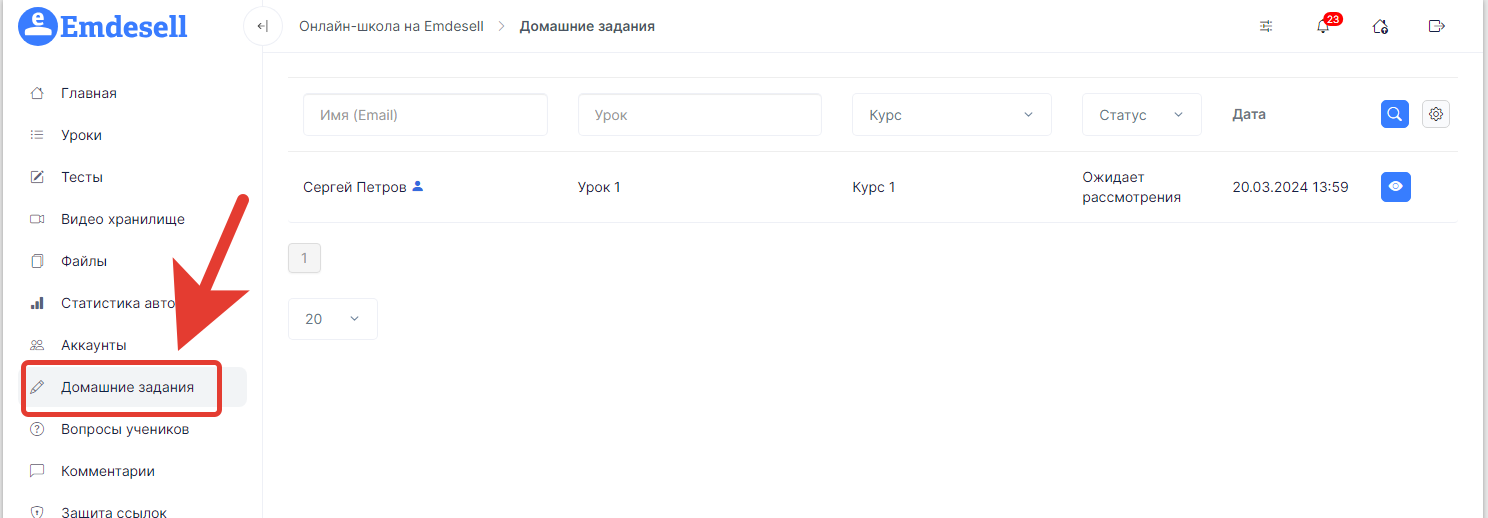
Task: Focus the Имя (Email) search field
Action: tap(425, 115)
